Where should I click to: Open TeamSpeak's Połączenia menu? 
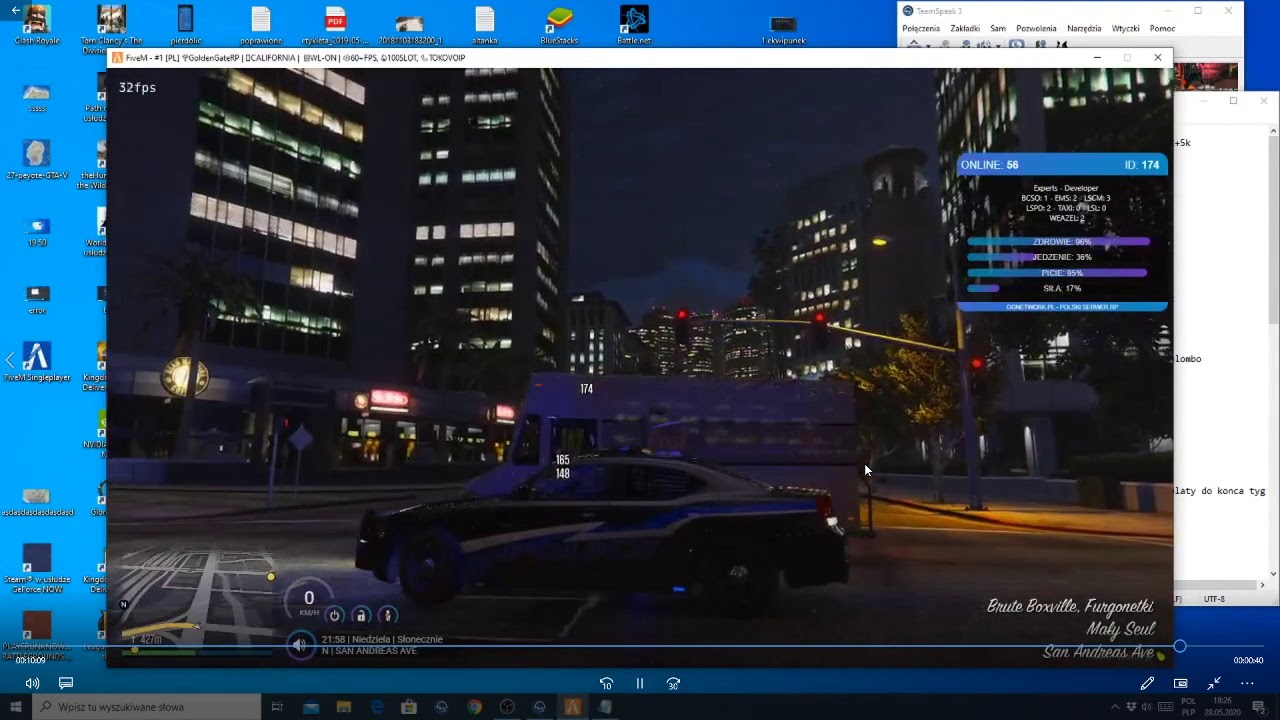[x=921, y=28]
